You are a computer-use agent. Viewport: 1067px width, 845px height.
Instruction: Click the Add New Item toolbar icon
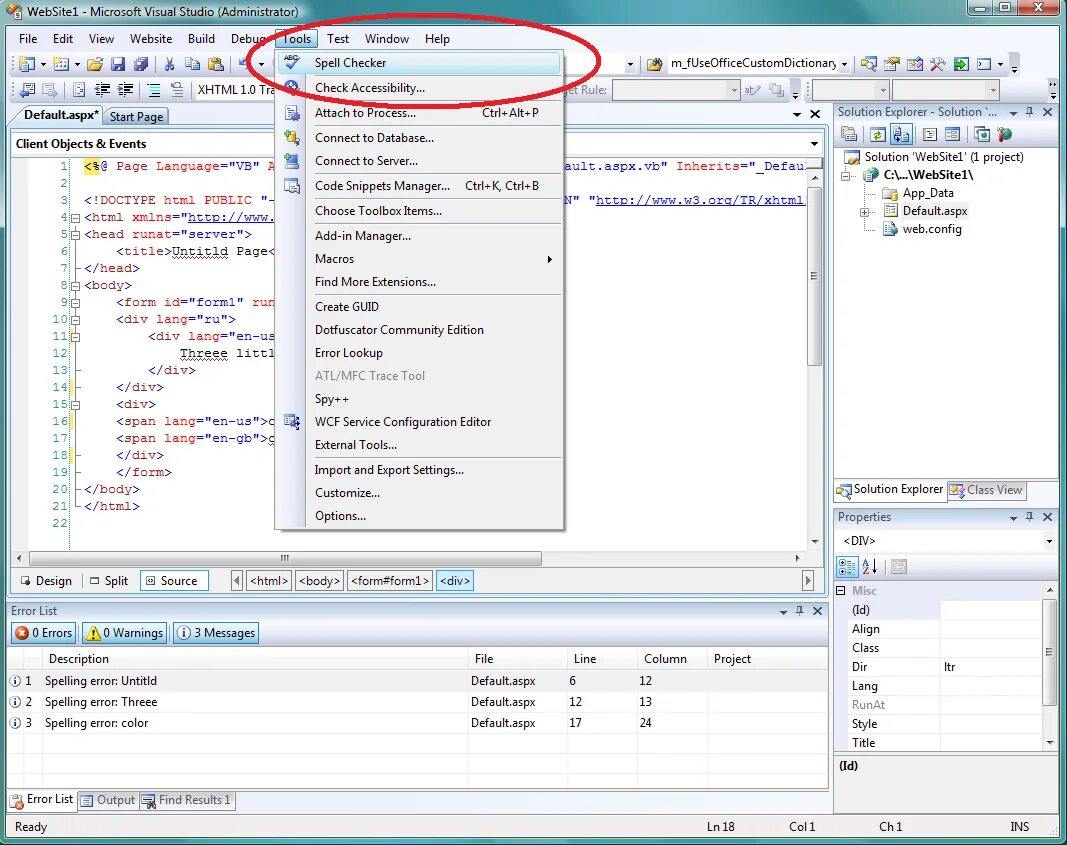(x=61, y=64)
